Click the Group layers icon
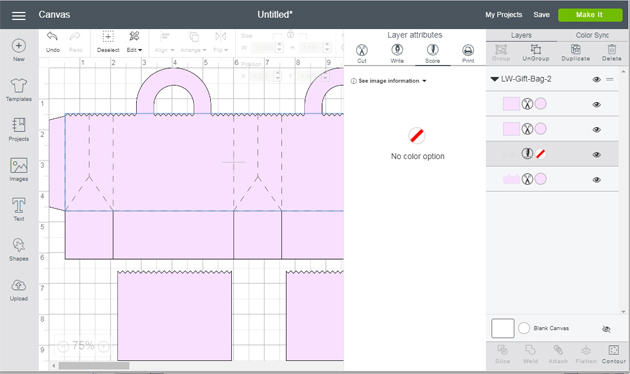Image resolution: width=630 pixels, height=374 pixels. click(501, 52)
